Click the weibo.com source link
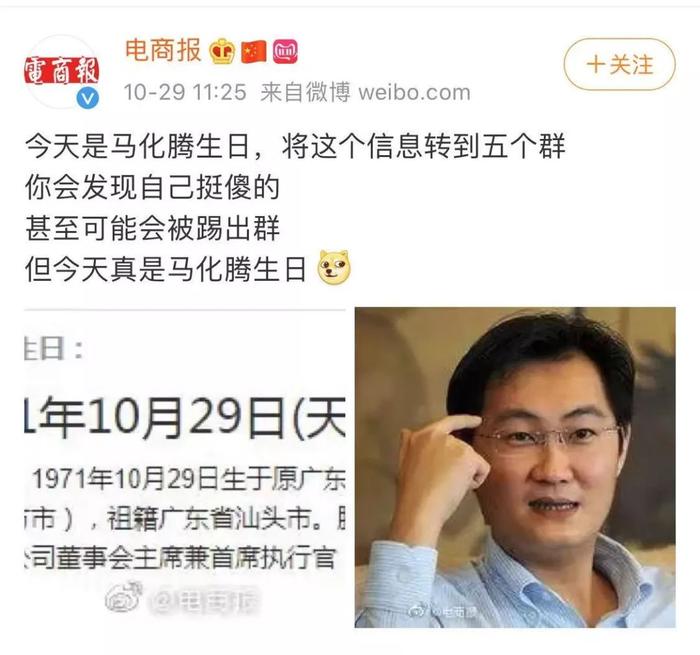Screen dimensions: 700x655 414,93
